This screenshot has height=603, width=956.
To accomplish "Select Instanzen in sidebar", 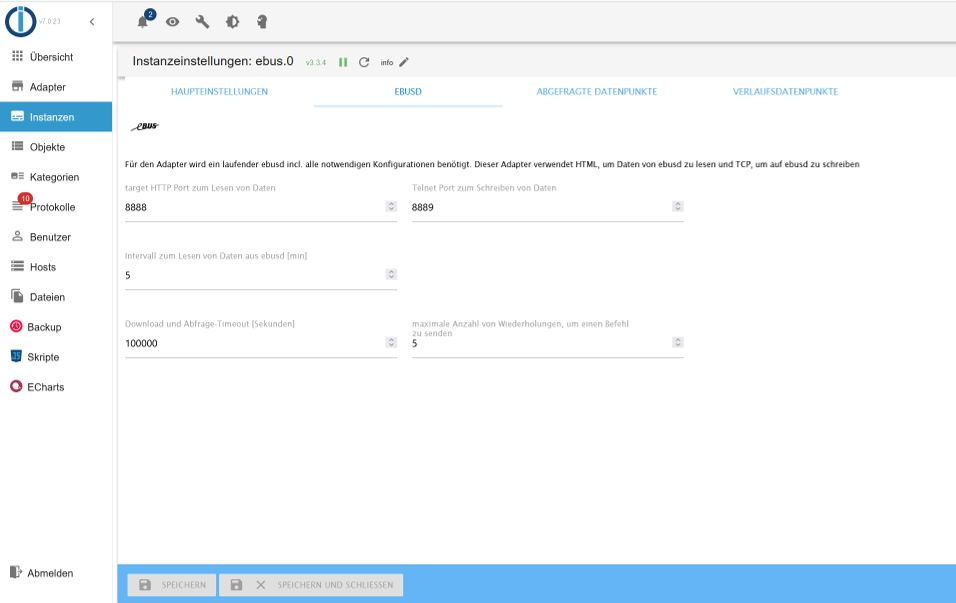I will tap(56, 116).
